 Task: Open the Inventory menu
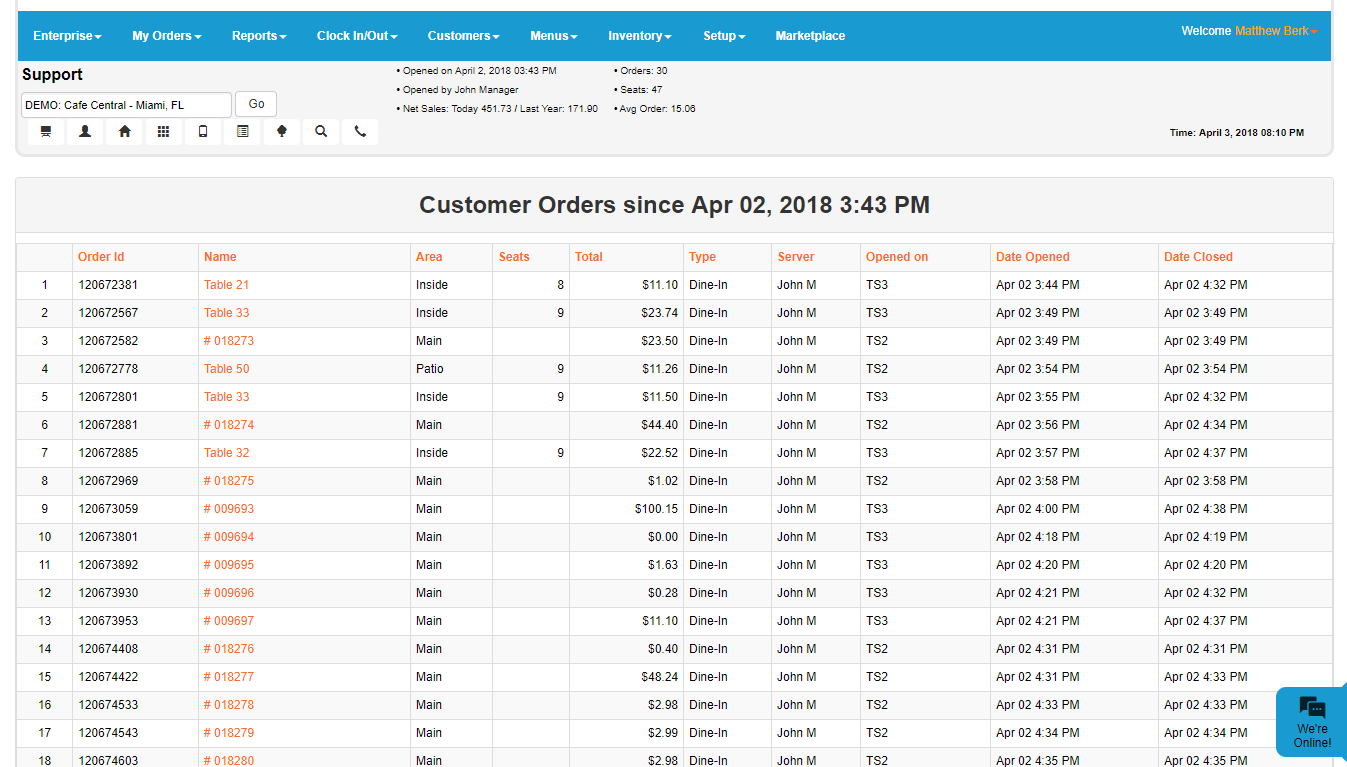point(639,36)
